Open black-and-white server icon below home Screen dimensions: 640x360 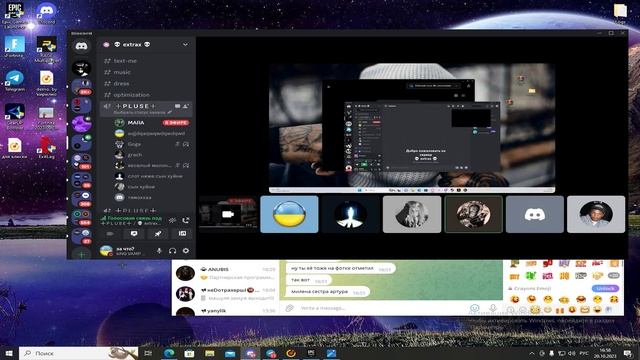[x=81, y=68]
